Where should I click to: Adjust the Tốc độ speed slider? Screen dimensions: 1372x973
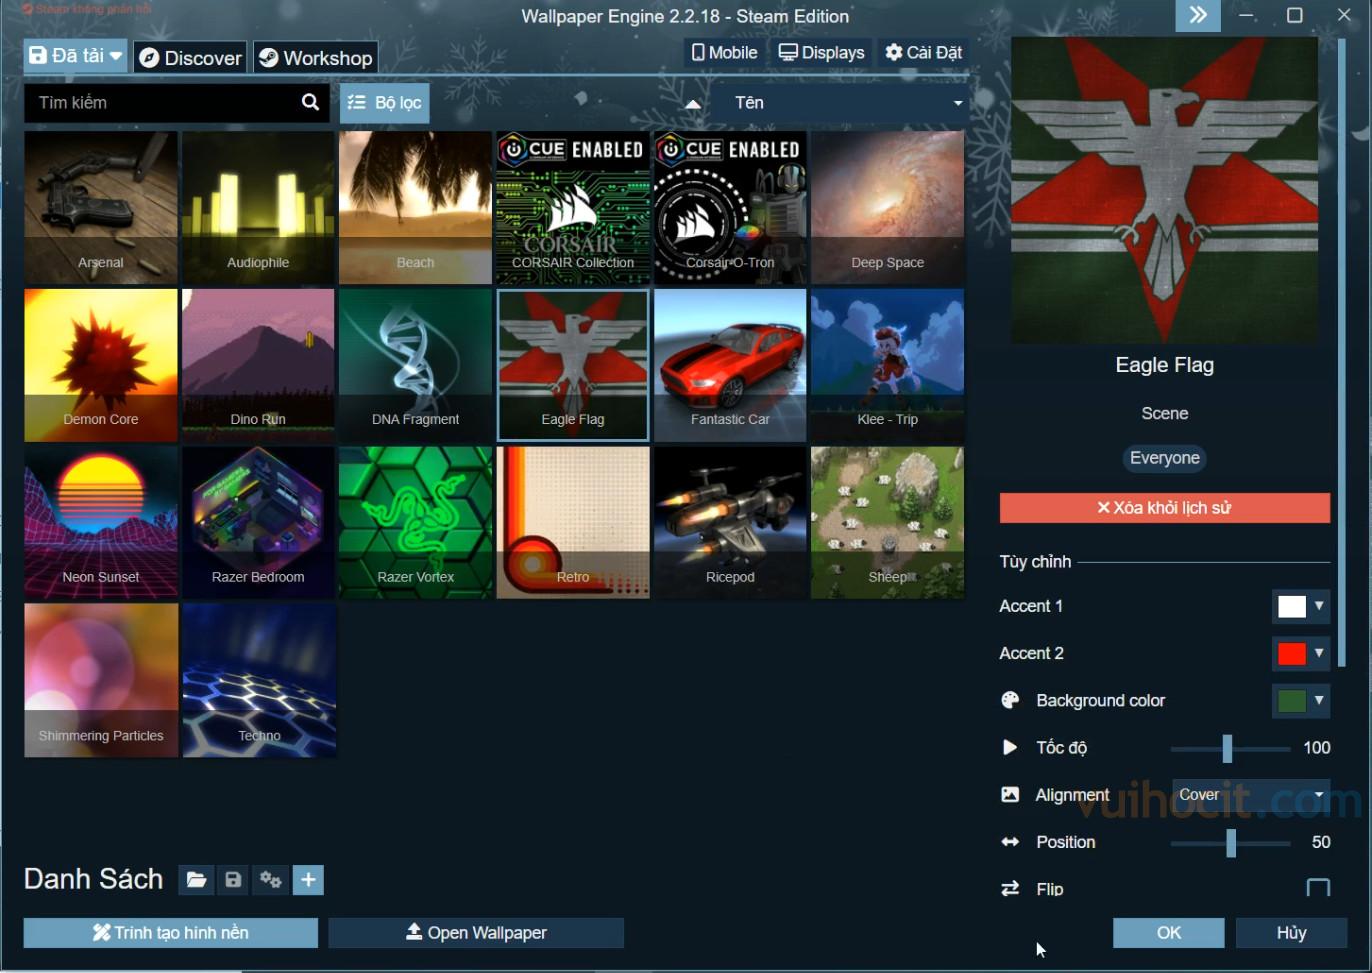click(1230, 748)
